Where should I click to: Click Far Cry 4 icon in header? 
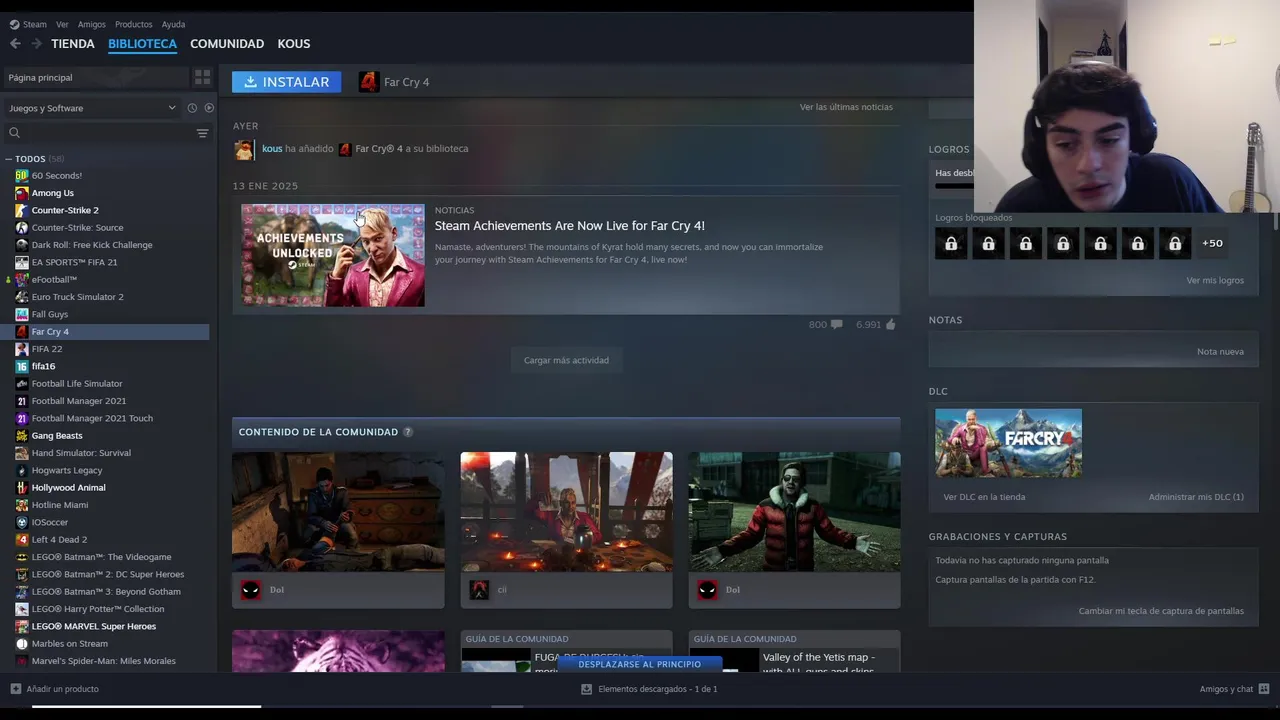click(x=369, y=82)
